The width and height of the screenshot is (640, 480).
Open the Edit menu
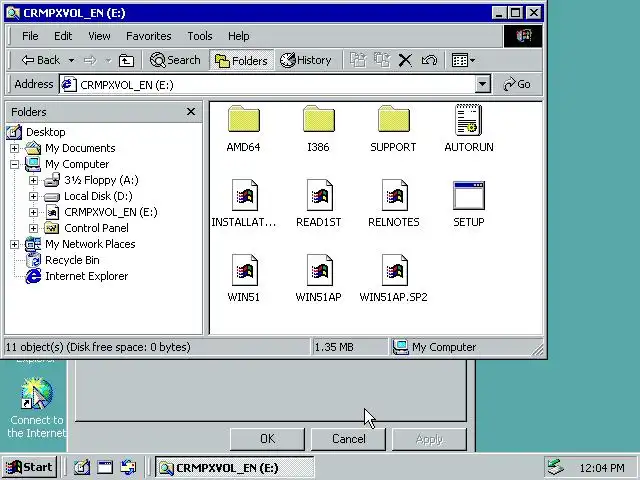point(63,36)
